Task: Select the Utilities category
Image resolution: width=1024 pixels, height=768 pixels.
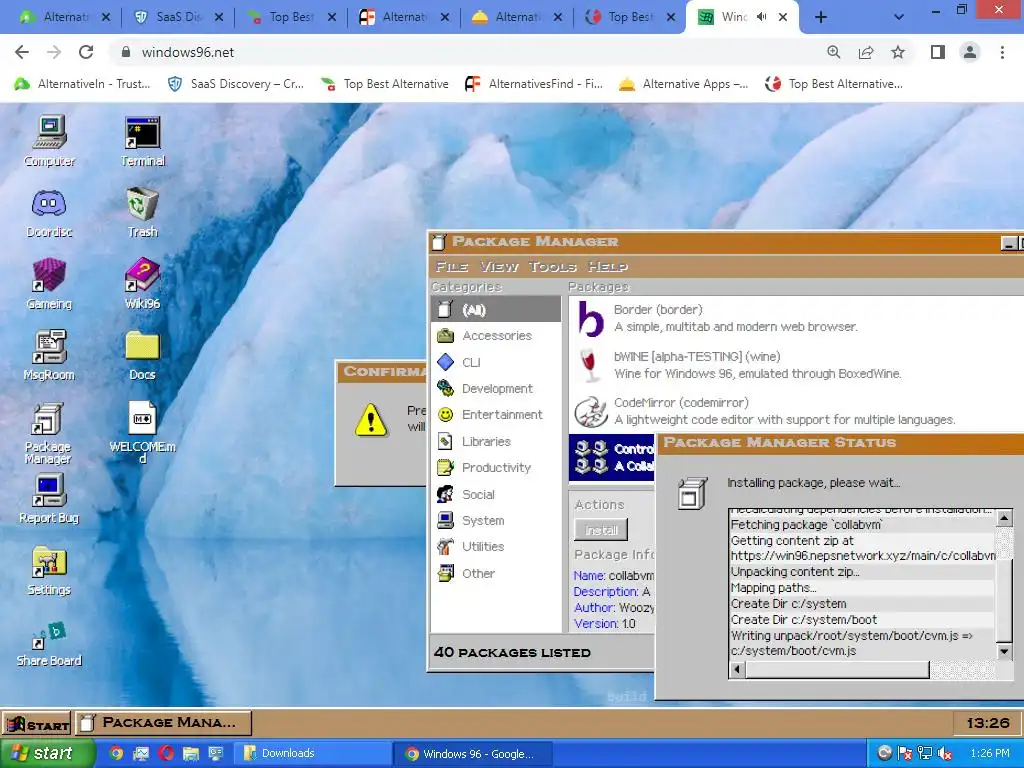Action: 496,547
